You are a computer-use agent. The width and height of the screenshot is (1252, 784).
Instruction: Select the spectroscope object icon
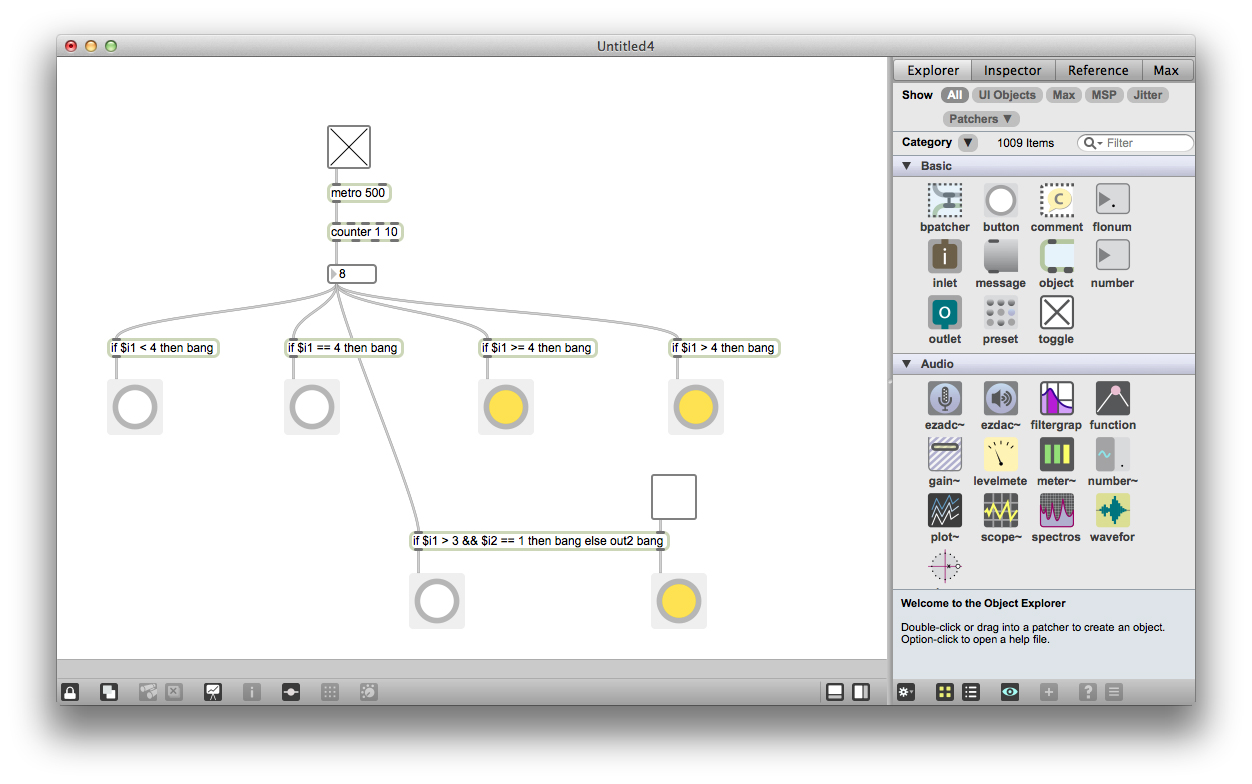[x=1057, y=510]
